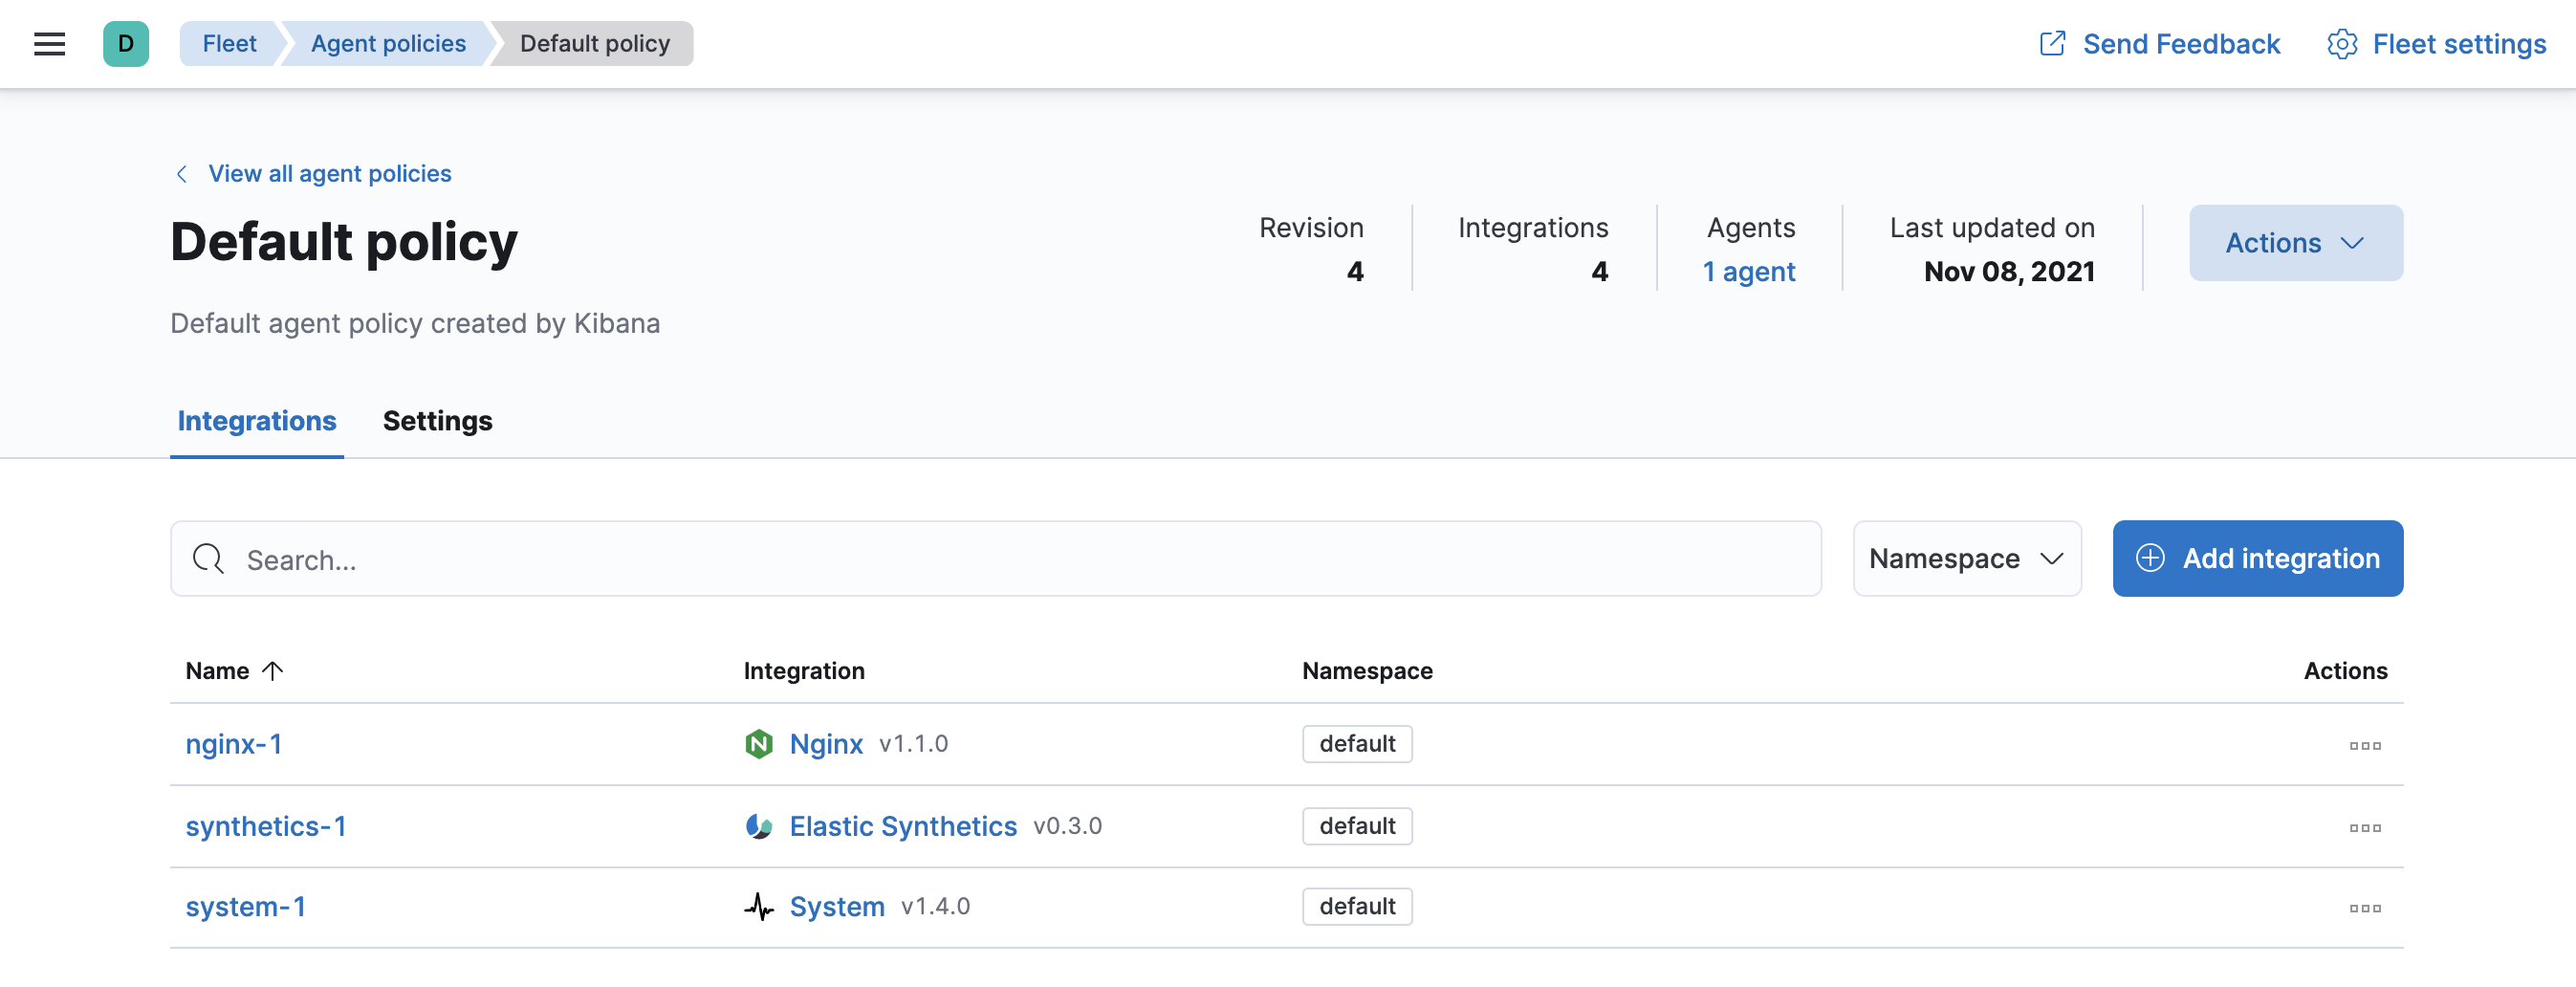Click inside the Search input field
2576x987 pixels.
[x=700, y=558]
